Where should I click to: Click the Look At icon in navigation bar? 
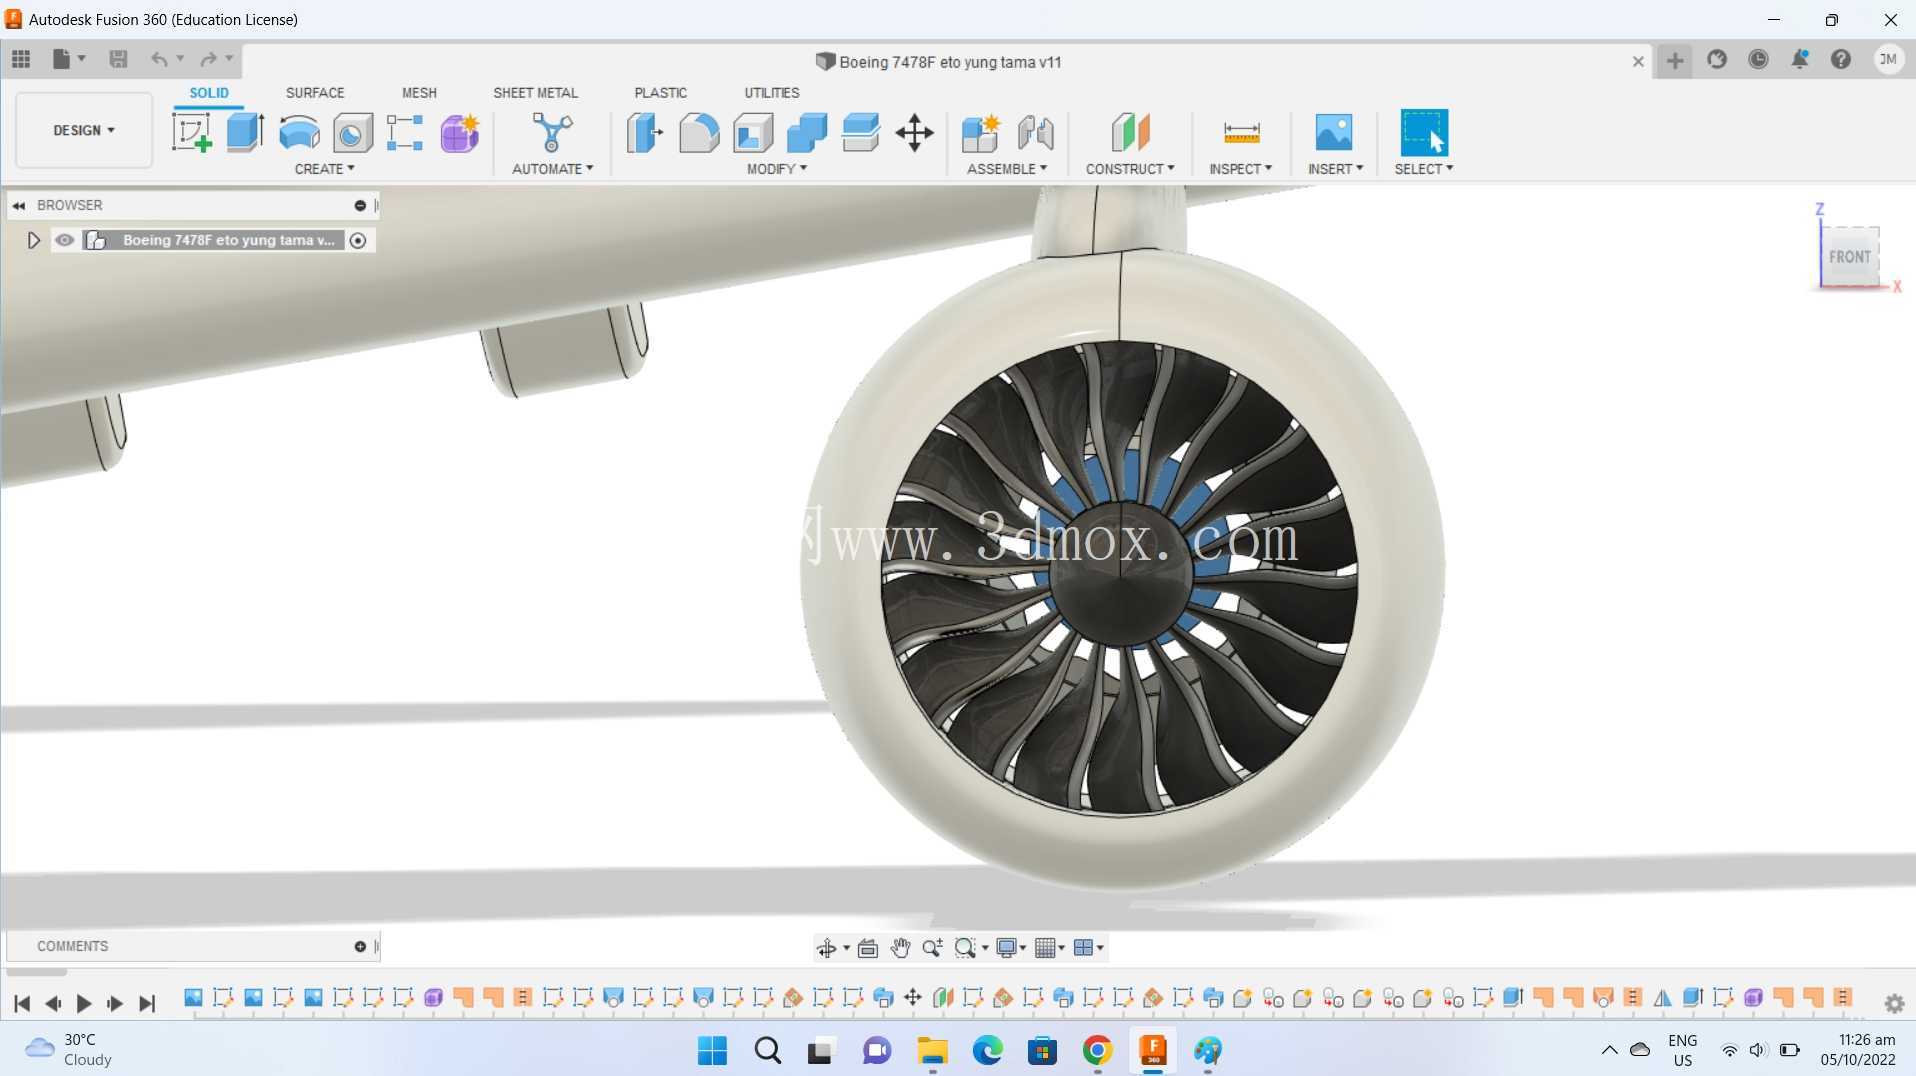coord(868,948)
